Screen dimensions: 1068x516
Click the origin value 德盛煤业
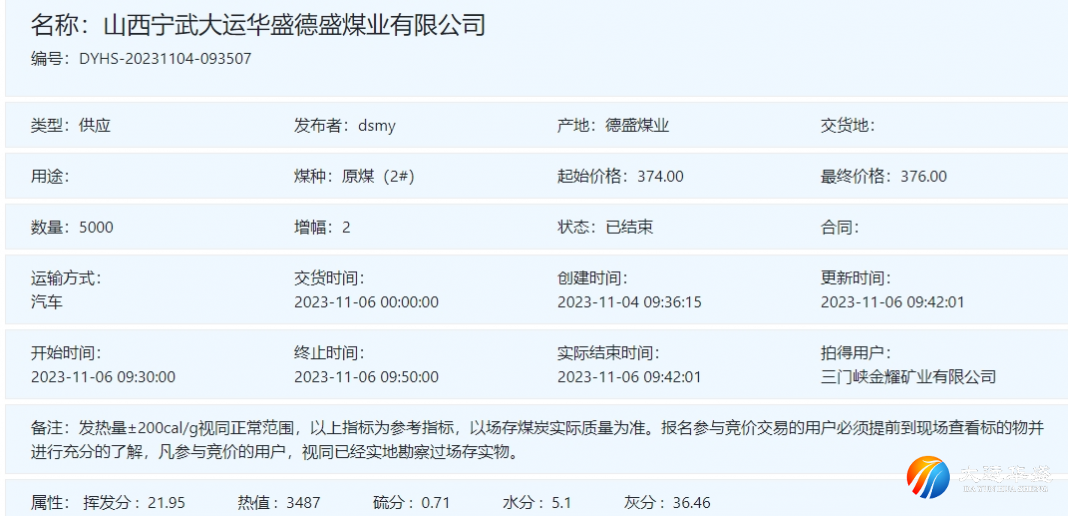[x=637, y=126]
